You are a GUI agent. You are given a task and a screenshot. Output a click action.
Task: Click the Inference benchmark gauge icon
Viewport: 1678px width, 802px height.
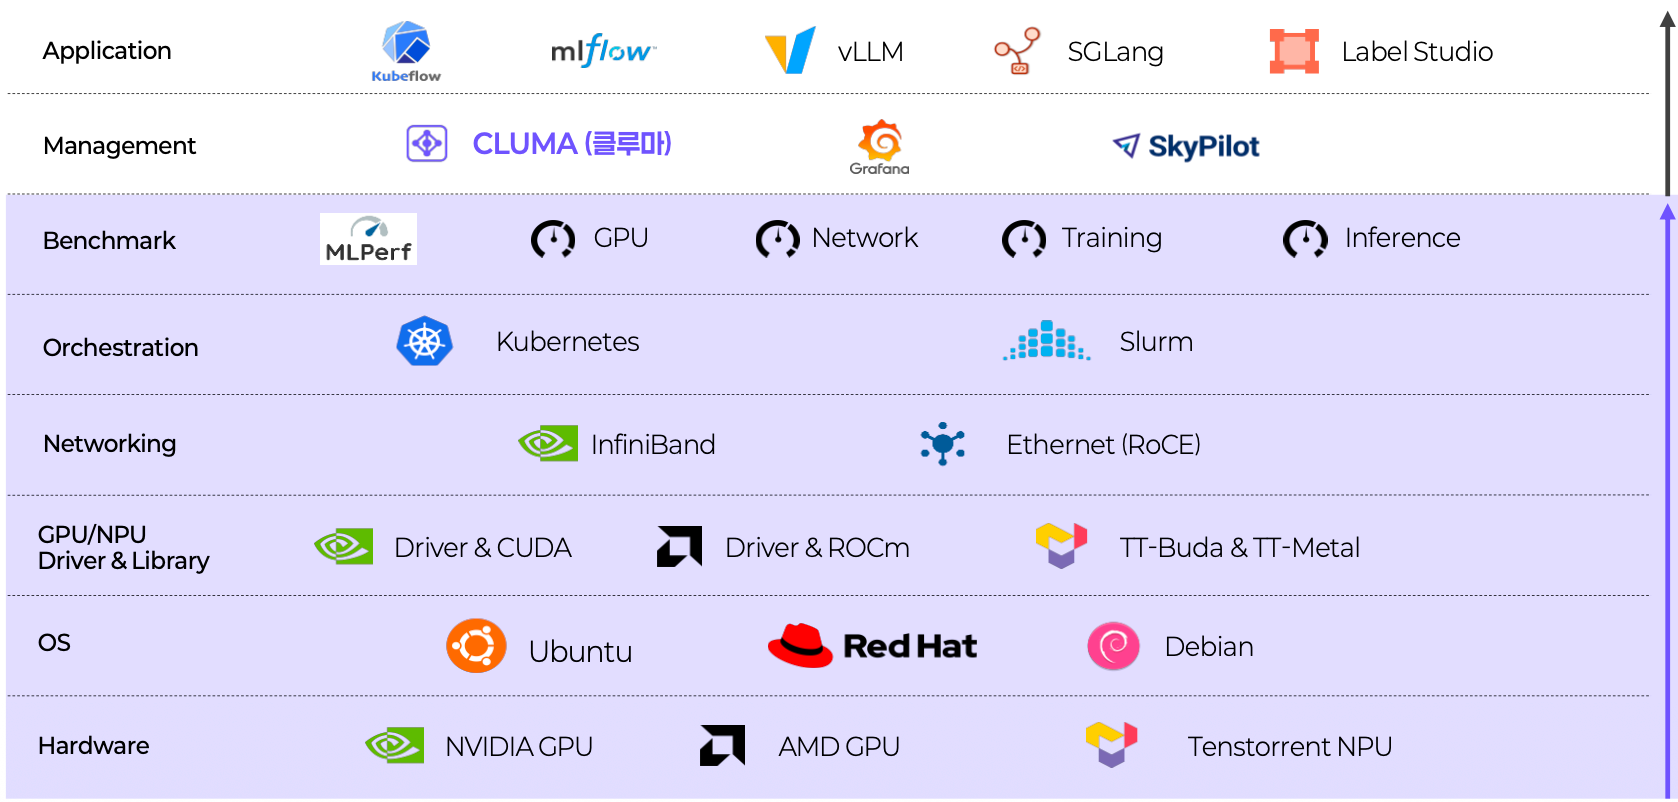1305,239
